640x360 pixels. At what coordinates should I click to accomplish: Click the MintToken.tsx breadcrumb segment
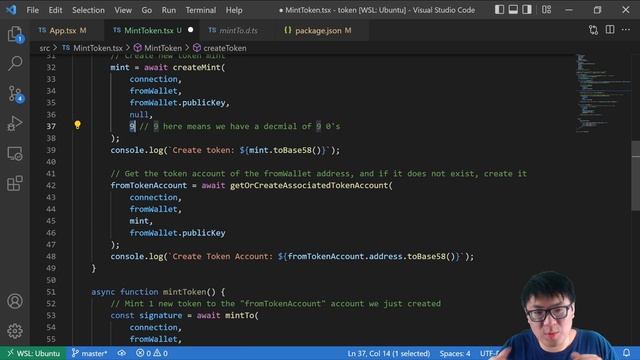click(x=92, y=48)
